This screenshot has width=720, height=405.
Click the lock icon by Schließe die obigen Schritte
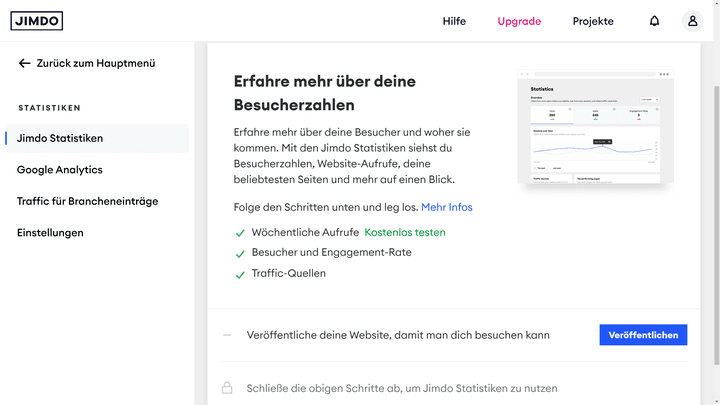(x=227, y=388)
